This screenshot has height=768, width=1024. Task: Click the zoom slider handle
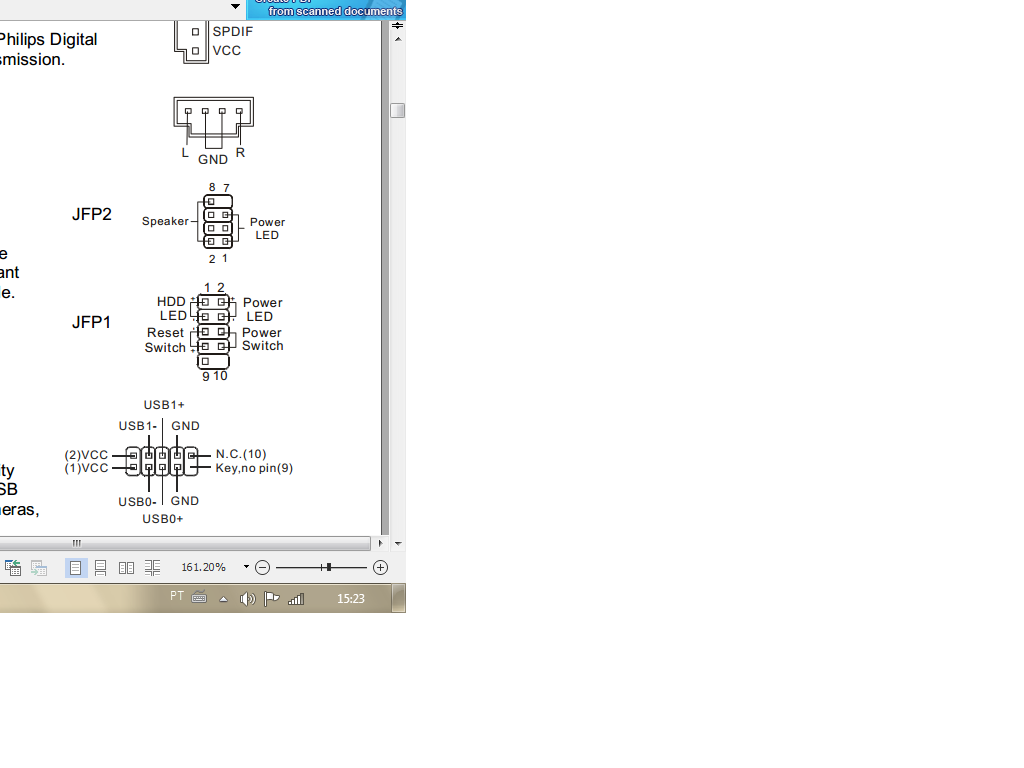(x=328, y=568)
